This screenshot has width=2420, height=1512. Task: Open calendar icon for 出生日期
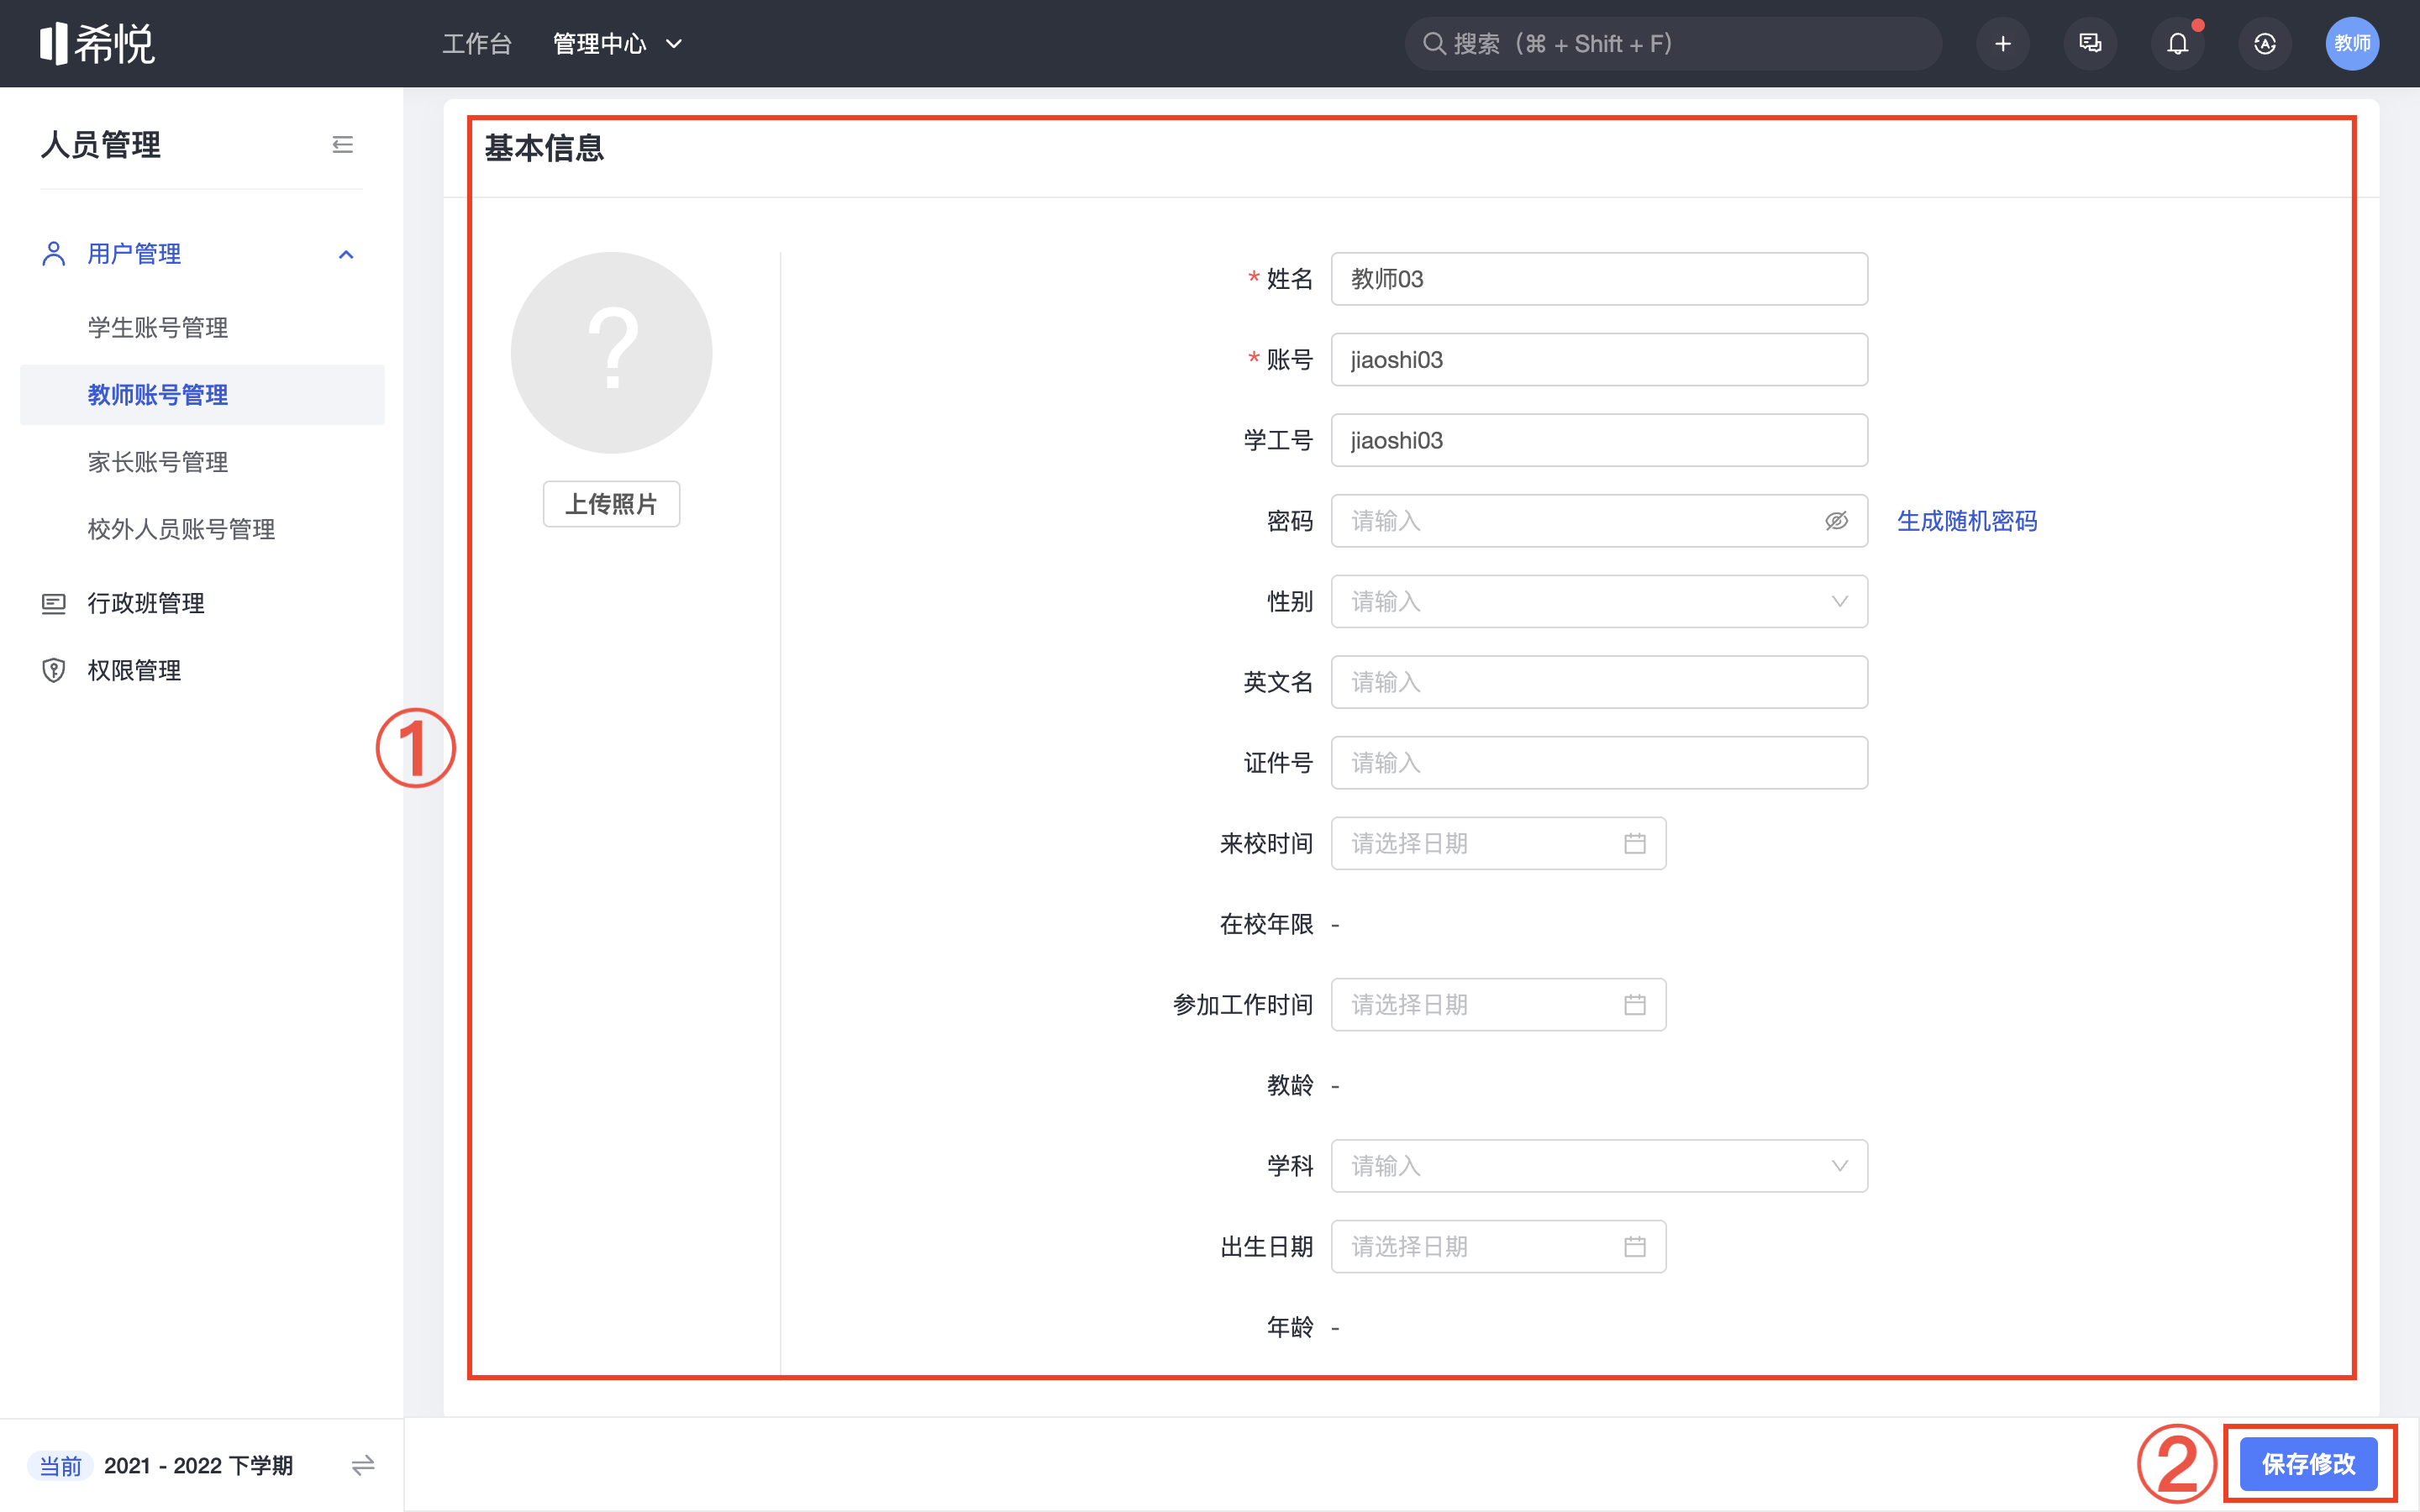pos(1635,1246)
